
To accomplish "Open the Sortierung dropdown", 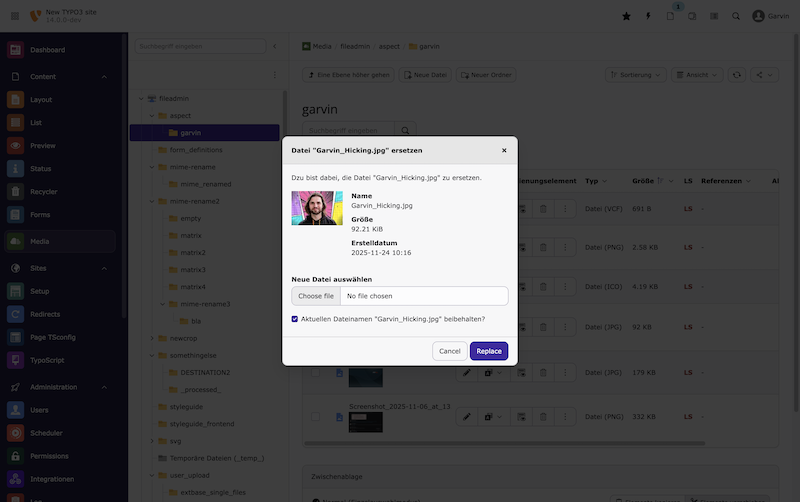I will [636, 74].
